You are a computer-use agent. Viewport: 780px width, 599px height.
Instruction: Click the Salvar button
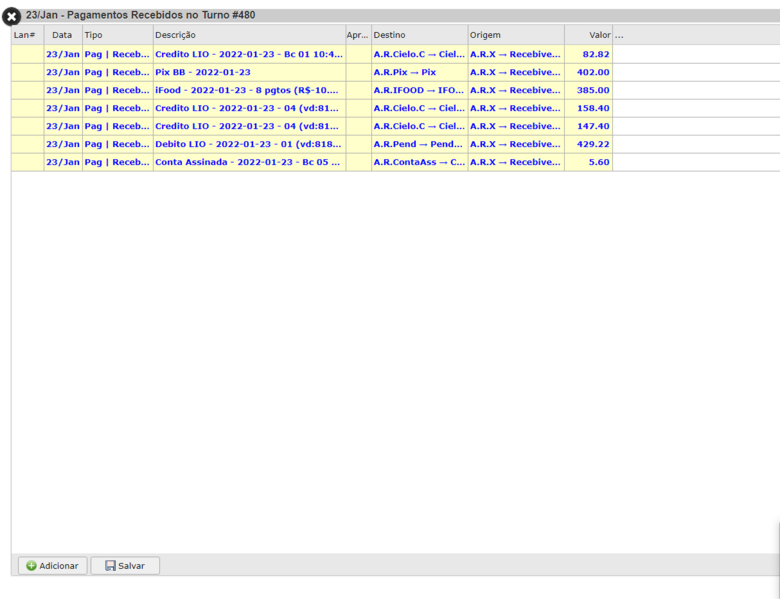point(125,566)
